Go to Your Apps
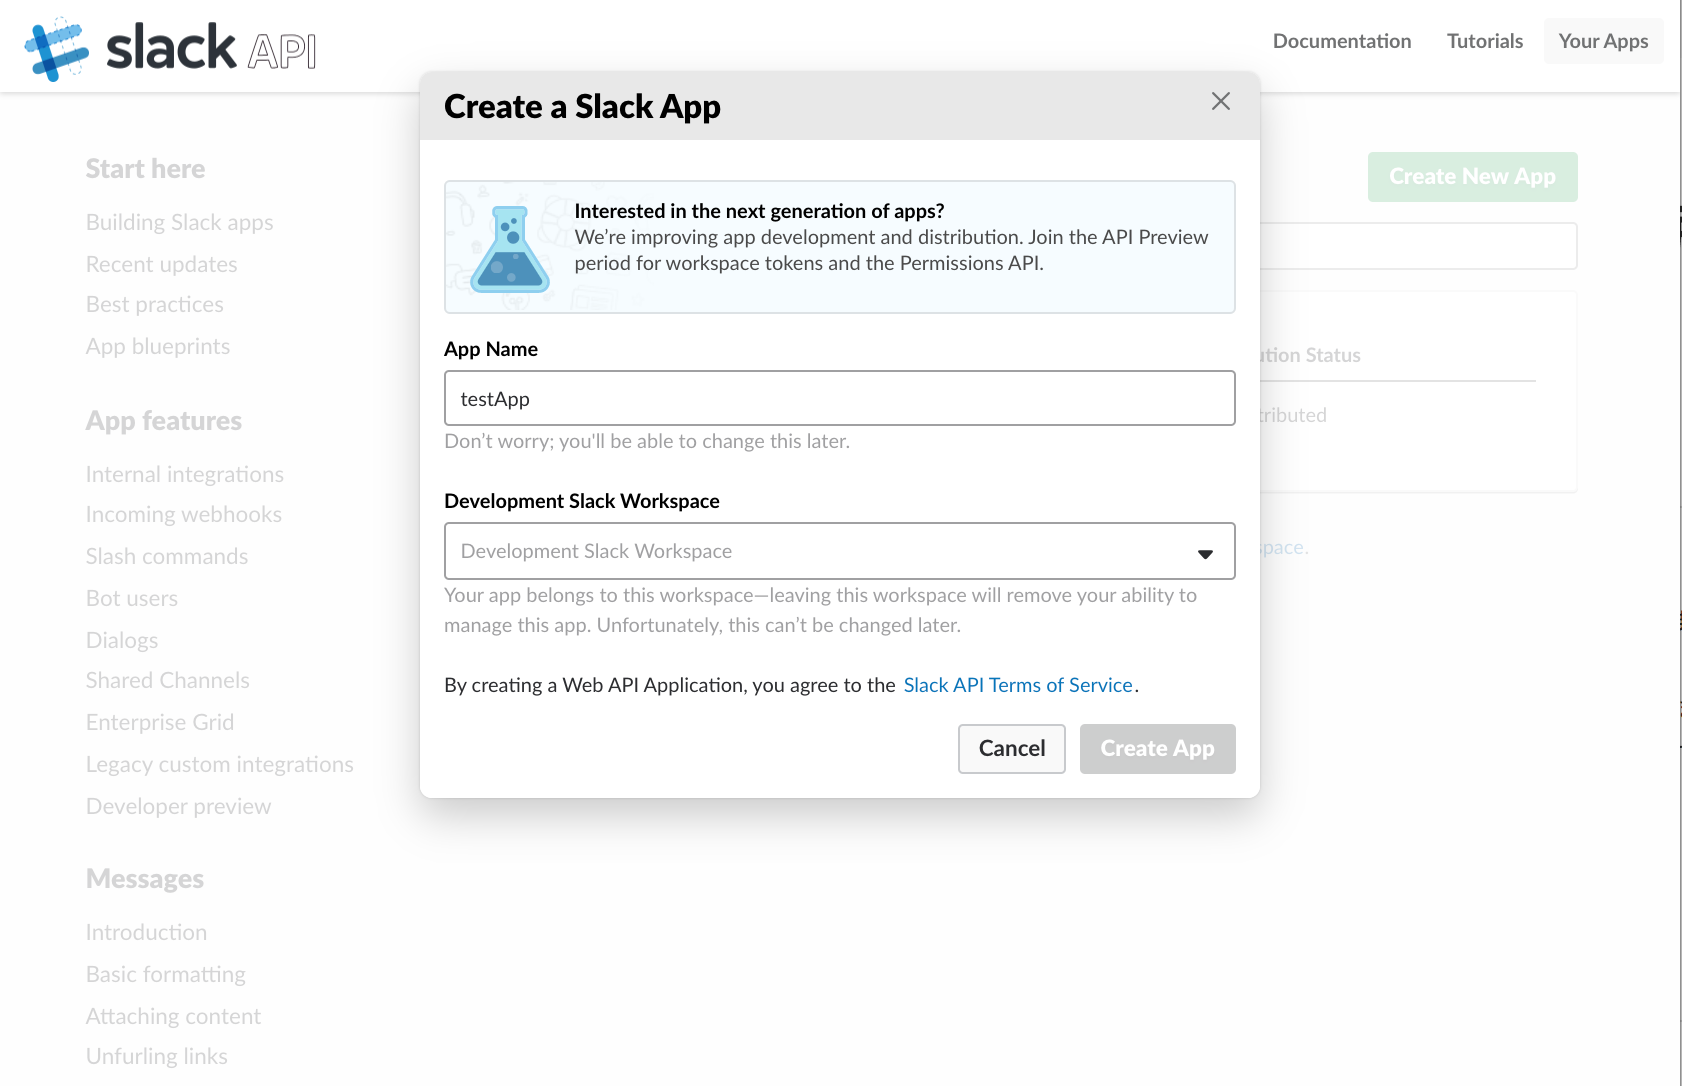The image size is (1682, 1086). click(x=1603, y=41)
